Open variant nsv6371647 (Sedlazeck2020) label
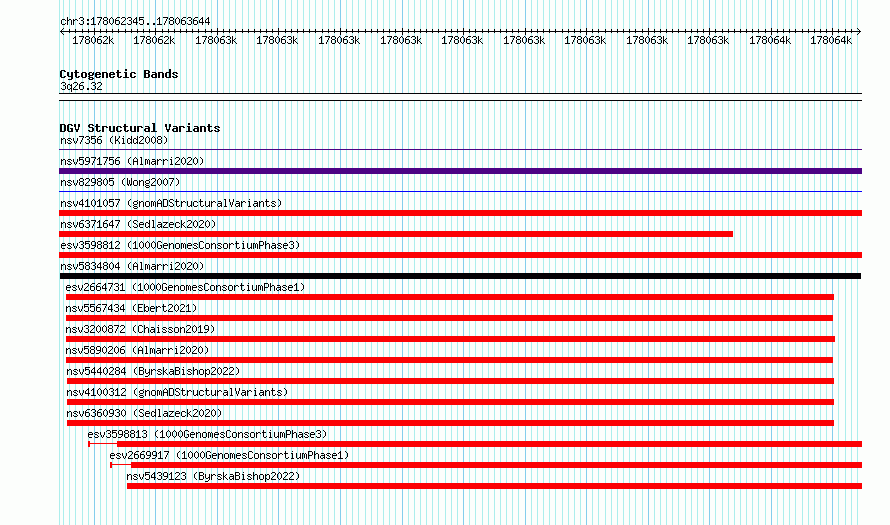This screenshot has width=890, height=525. 138,224
